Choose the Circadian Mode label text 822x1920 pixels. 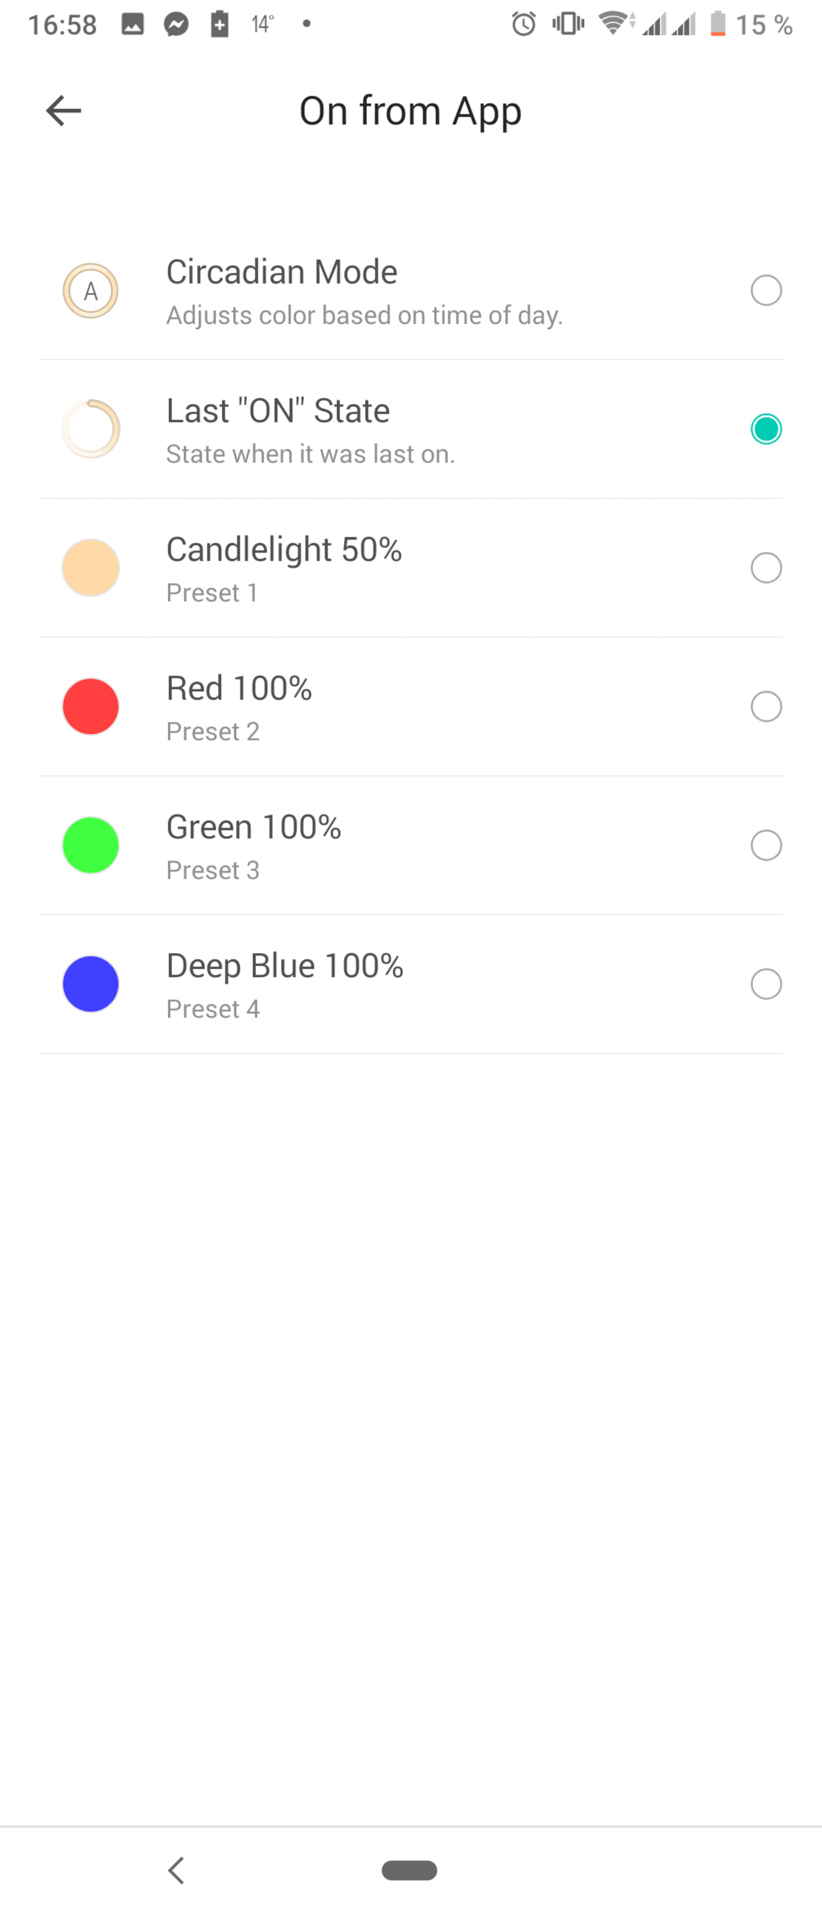tap(282, 272)
